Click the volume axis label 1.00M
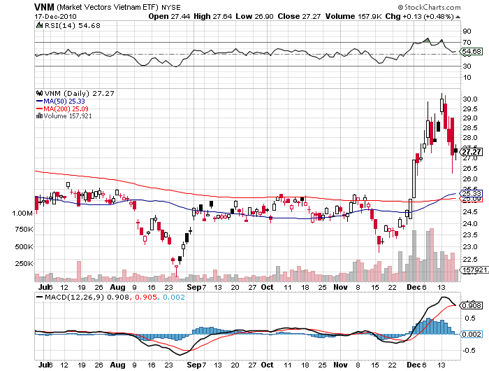The image size is (489, 371). point(23,213)
